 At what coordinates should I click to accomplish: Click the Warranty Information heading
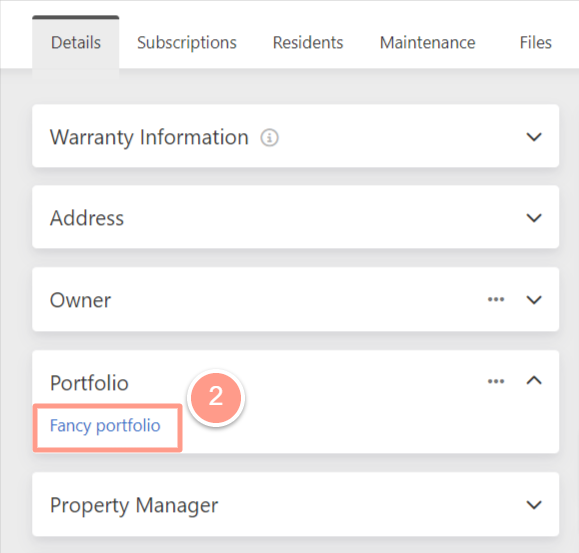click(x=149, y=137)
